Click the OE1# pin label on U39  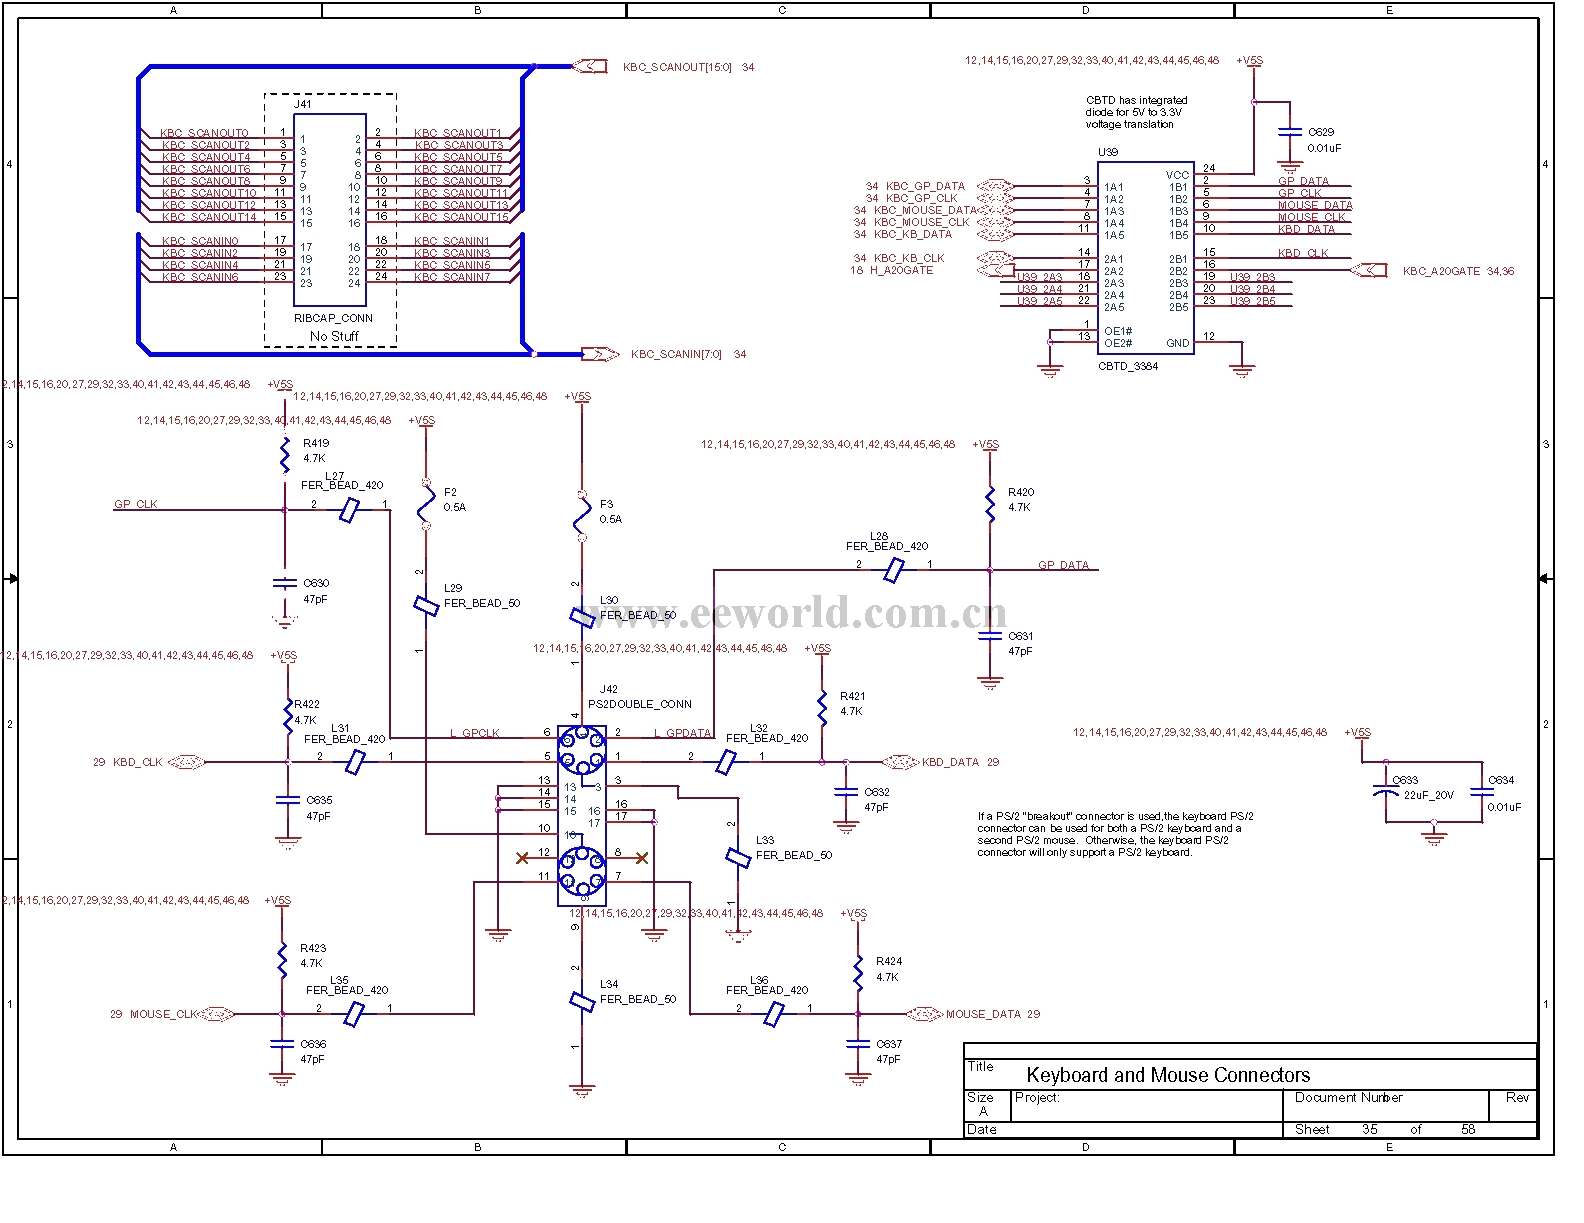coord(1118,331)
